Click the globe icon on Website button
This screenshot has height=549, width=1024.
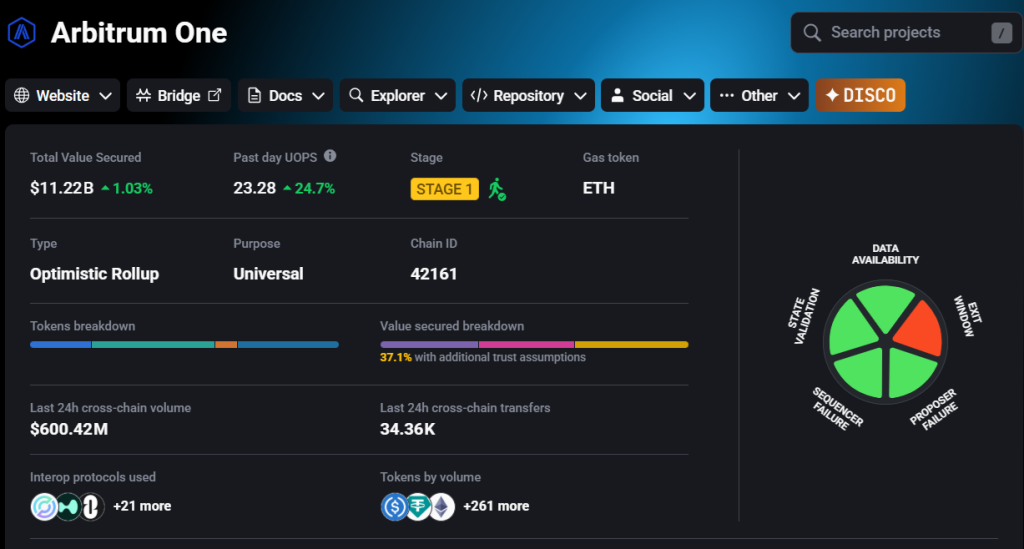[x=22, y=95]
